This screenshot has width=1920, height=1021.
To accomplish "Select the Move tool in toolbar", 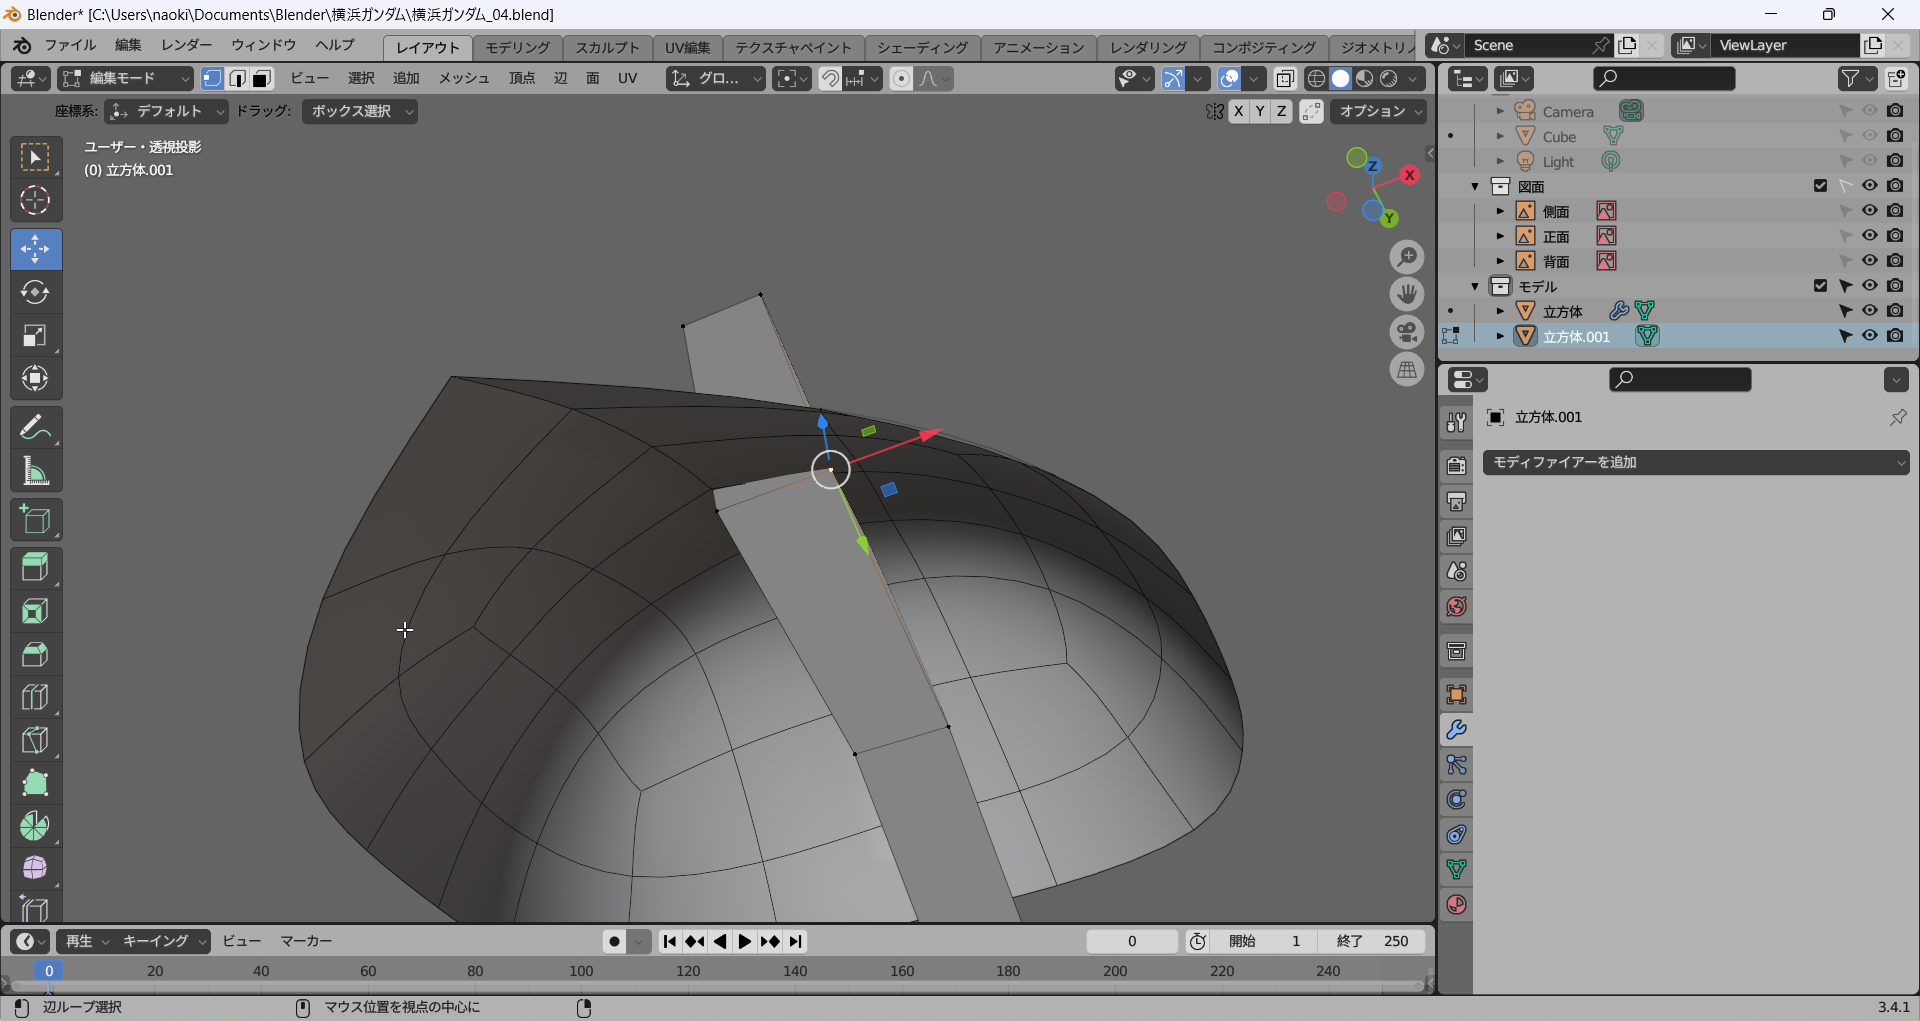I will coord(35,249).
